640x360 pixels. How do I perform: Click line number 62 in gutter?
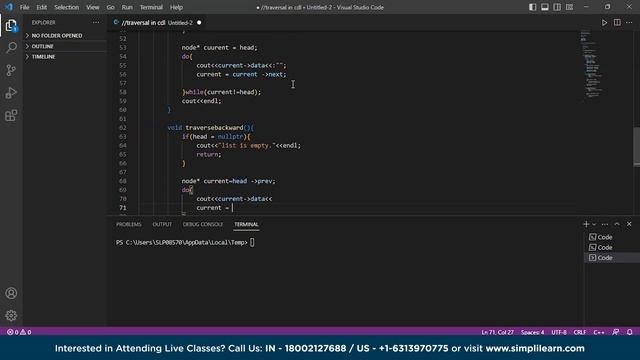(x=123, y=128)
